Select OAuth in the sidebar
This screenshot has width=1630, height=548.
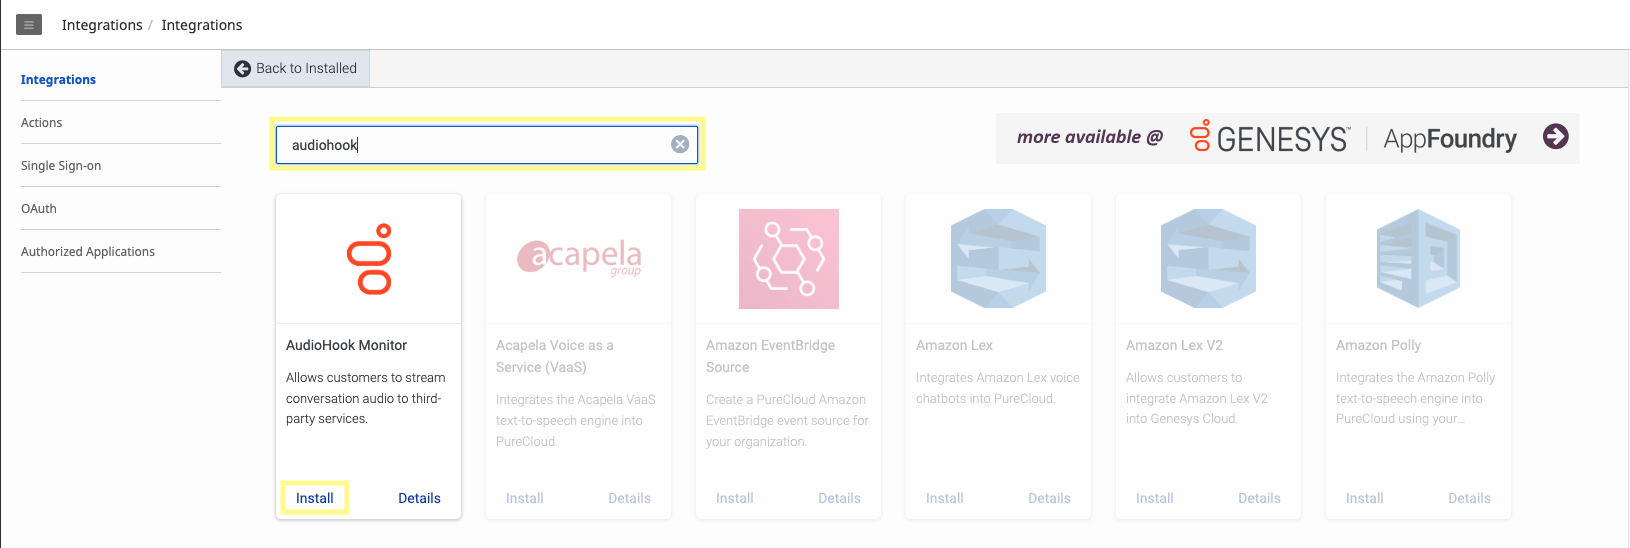point(39,209)
